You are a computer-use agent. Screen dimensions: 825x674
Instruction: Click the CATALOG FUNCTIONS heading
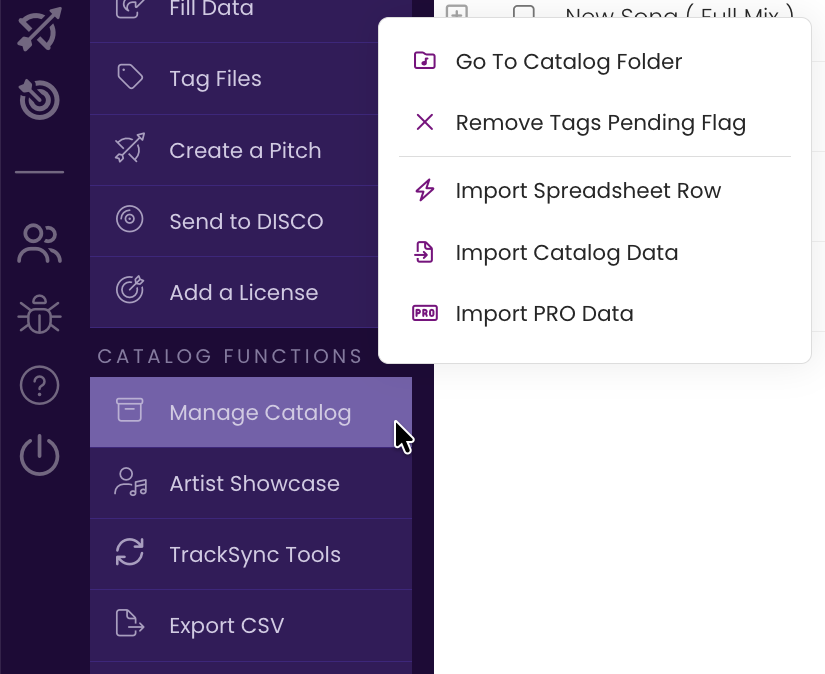coord(230,356)
